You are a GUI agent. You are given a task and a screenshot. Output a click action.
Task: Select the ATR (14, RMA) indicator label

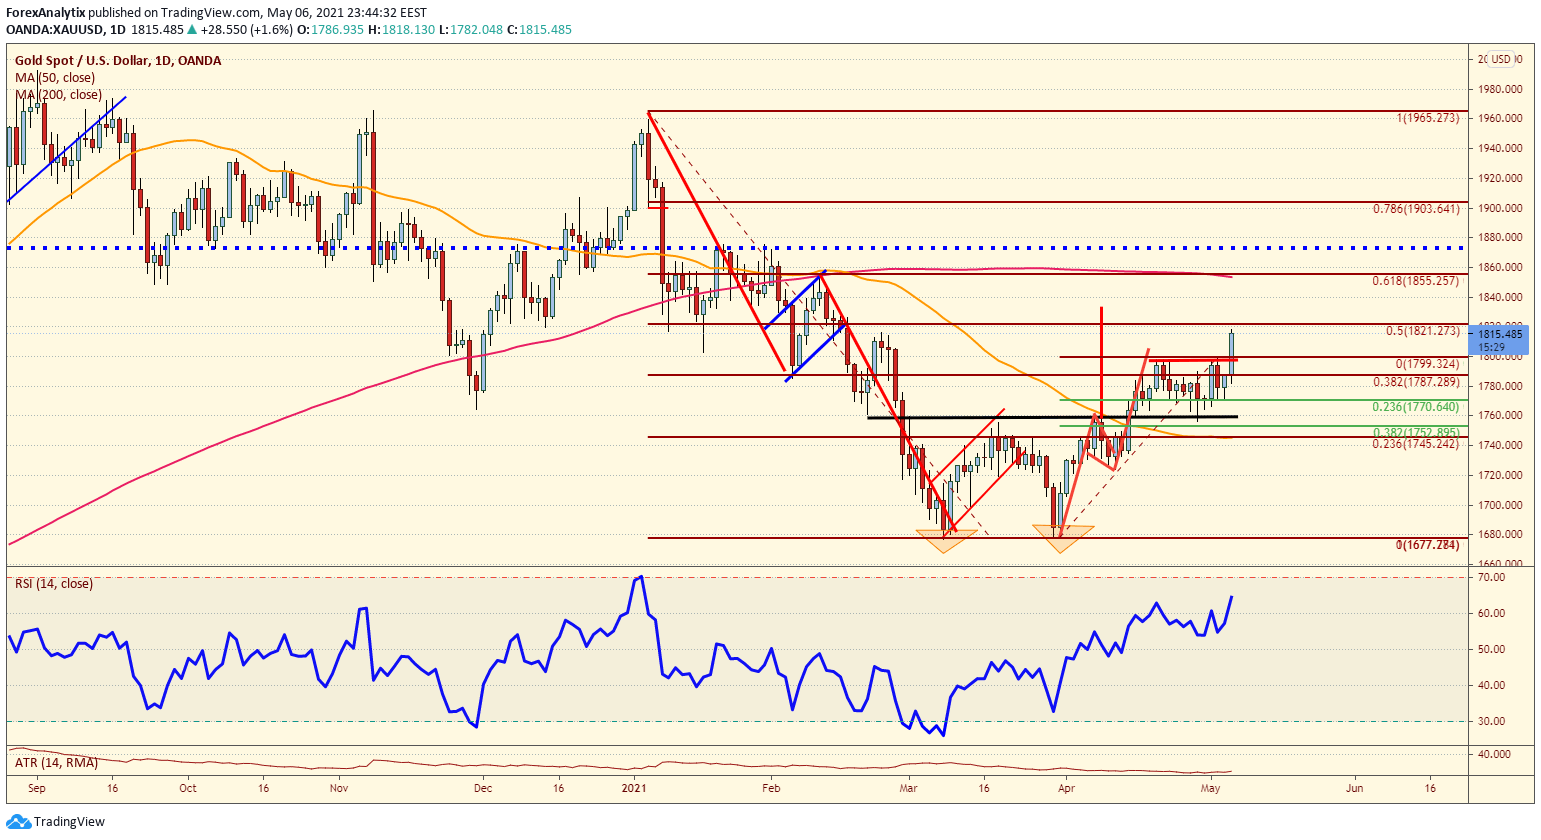[56, 763]
